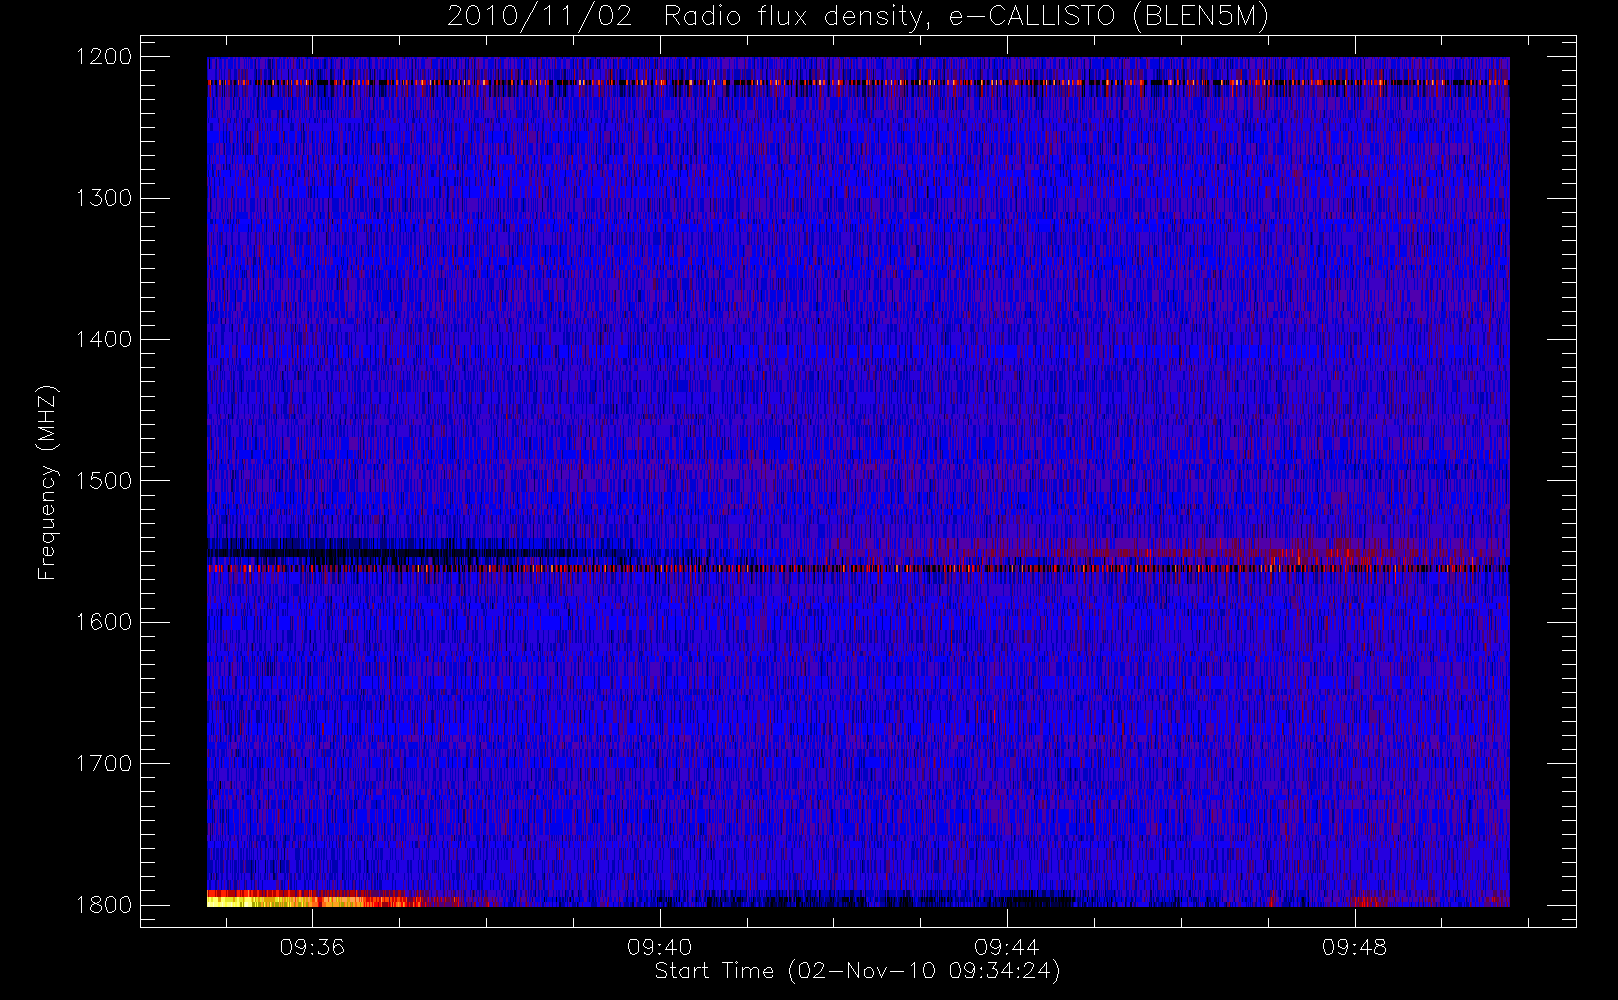1618x1000 pixels.
Task: Click the 09:36 time tick label
Action: tap(312, 947)
